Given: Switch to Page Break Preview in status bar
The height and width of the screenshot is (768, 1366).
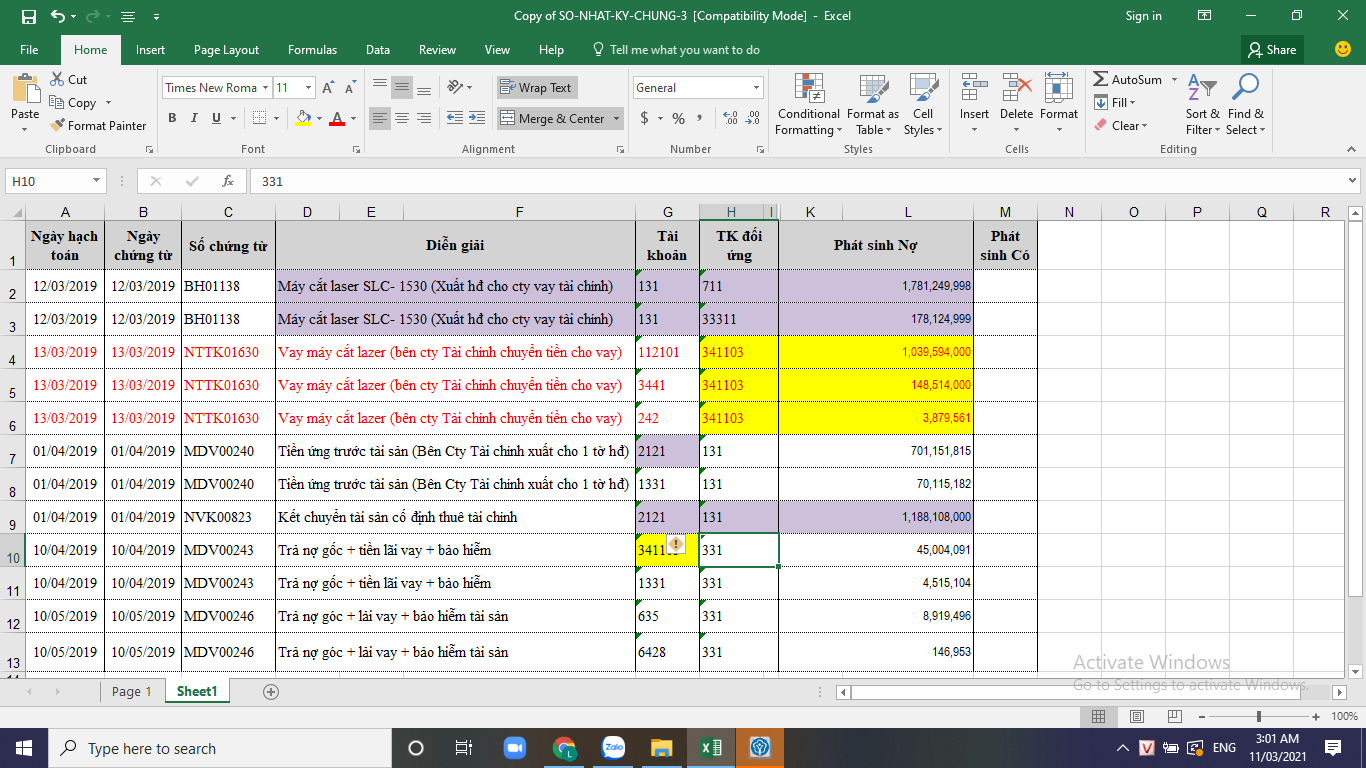Looking at the screenshot, I should [1174, 716].
